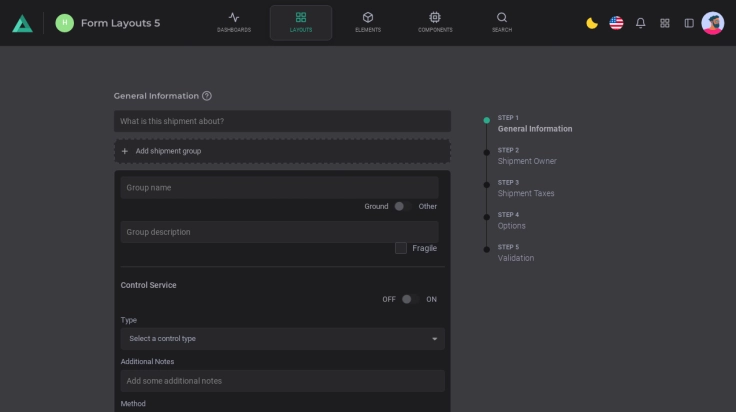
Task: Select the Layouts menu item
Action: (x=301, y=22)
